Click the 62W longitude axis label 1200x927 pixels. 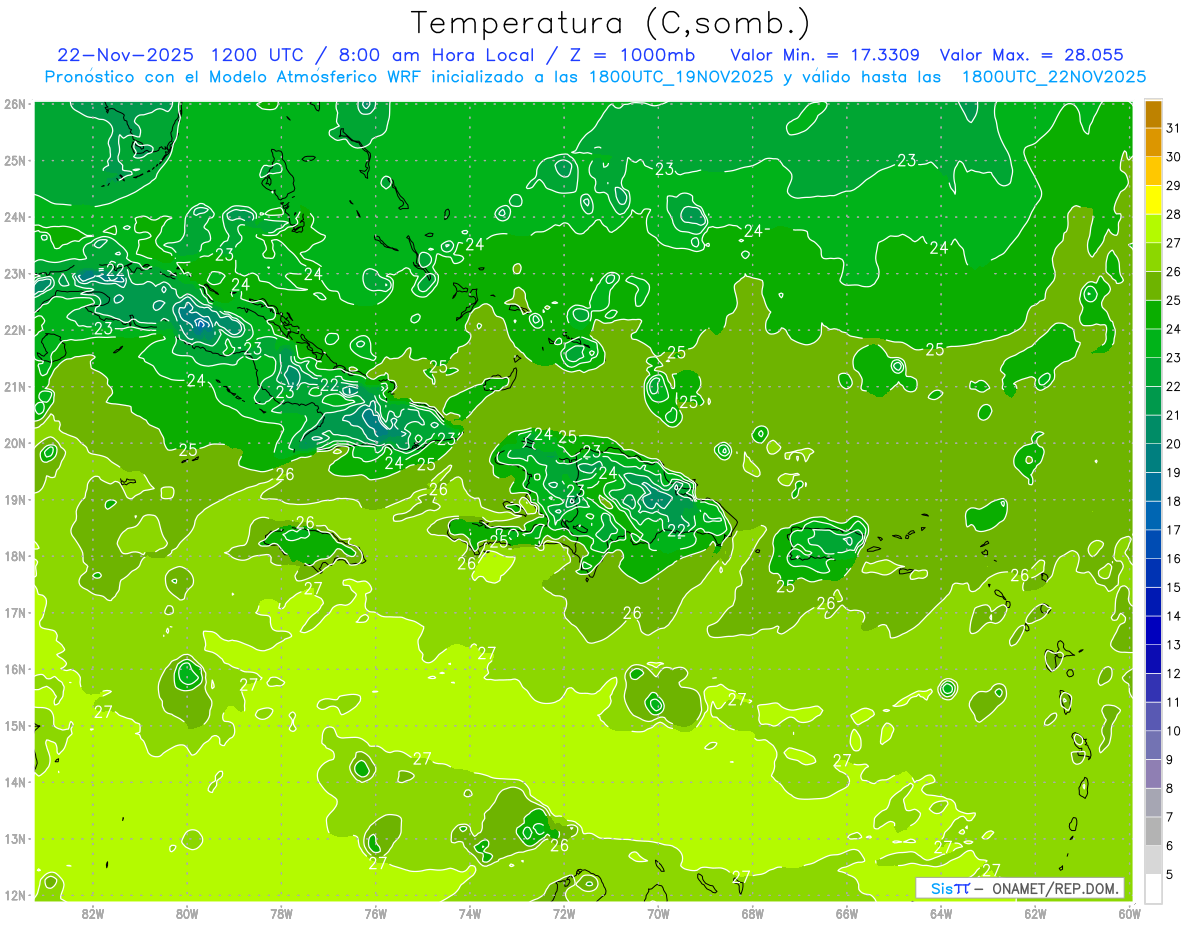[1035, 912]
